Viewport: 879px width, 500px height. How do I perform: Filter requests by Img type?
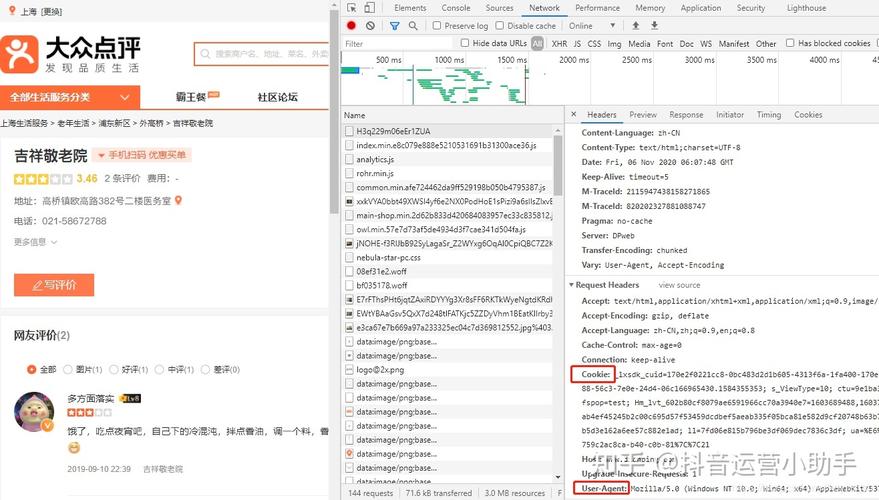tap(614, 43)
